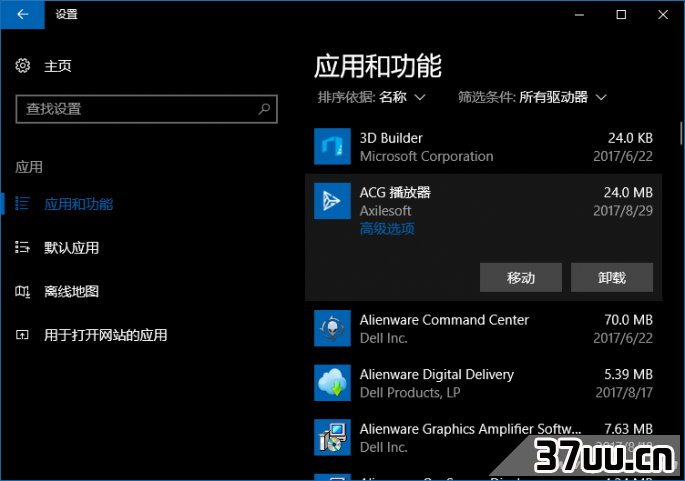
Task: Open 用于打开网站的应用 section
Action: (x=105, y=335)
